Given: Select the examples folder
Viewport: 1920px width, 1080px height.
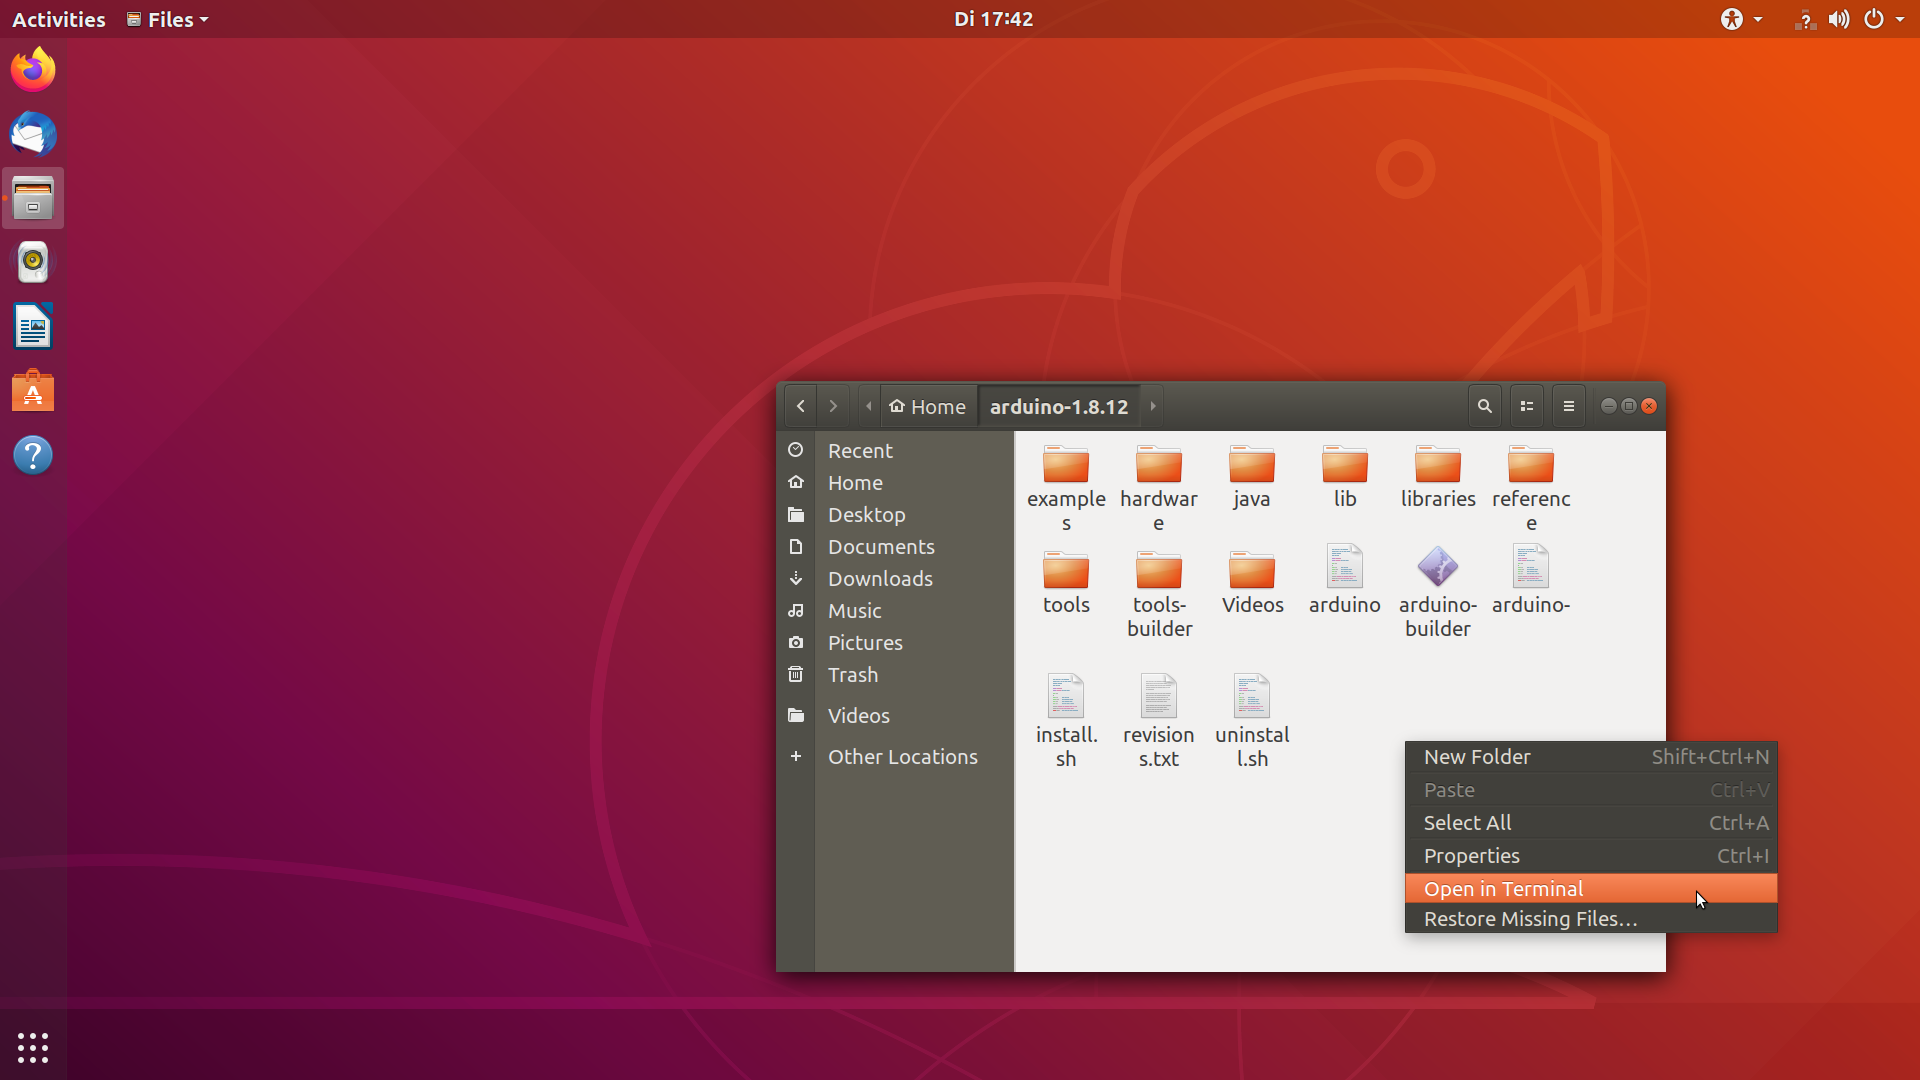Looking at the screenshot, I should (x=1066, y=488).
